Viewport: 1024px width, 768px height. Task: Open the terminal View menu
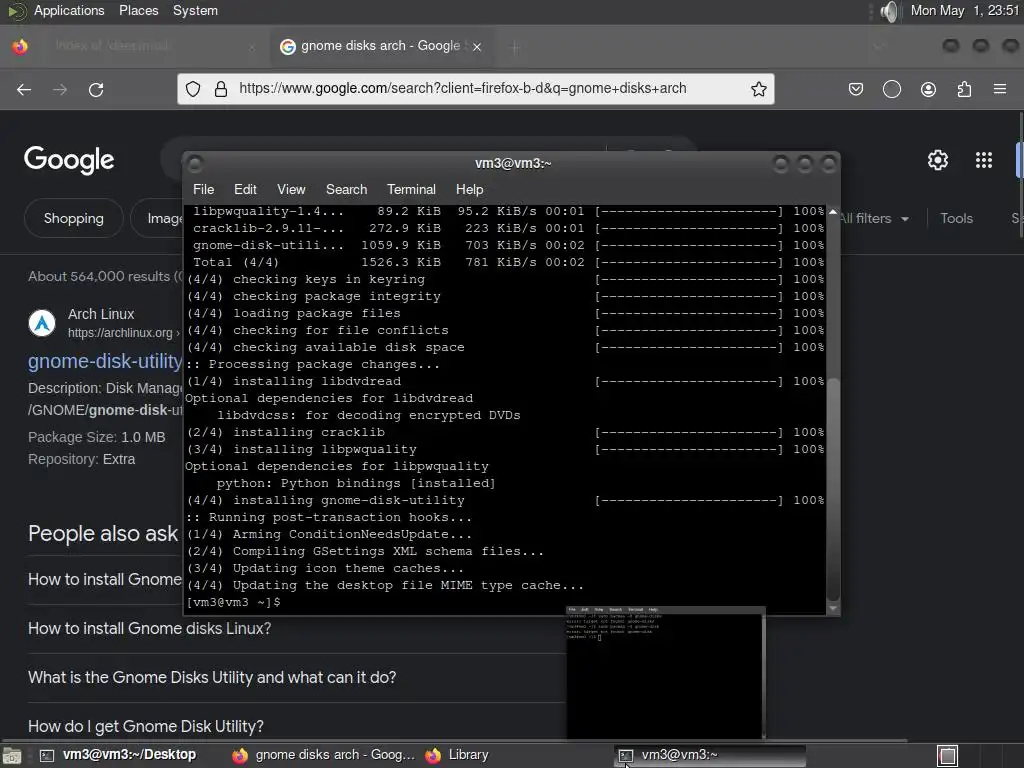[x=291, y=189]
